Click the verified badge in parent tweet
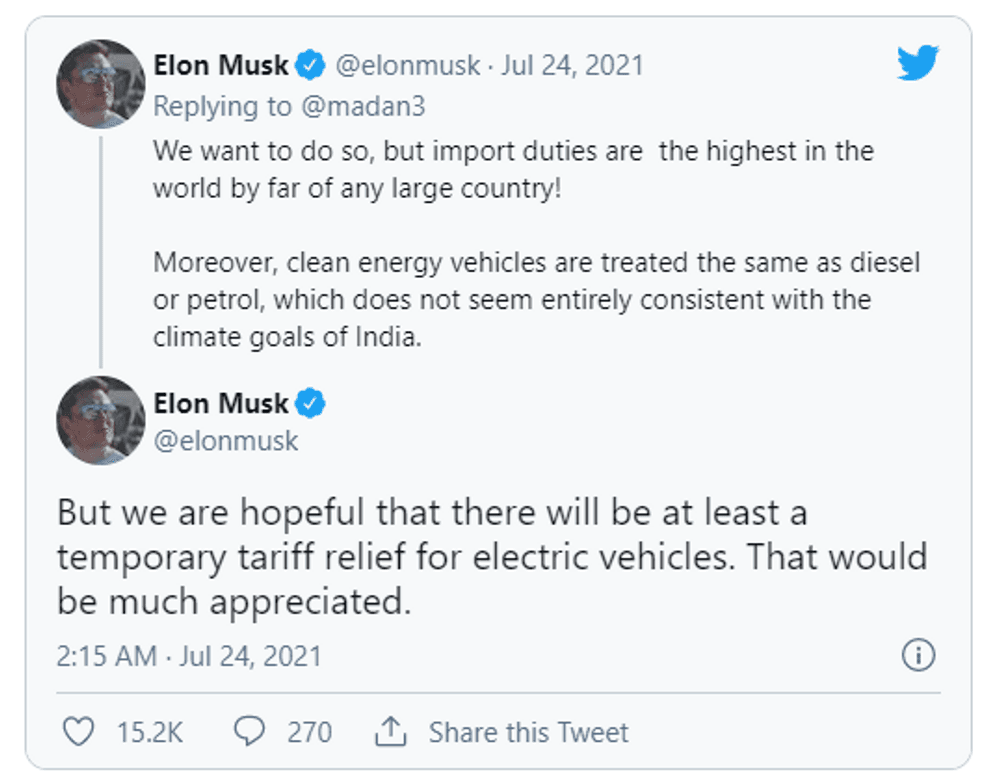The image size is (1000, 784). point(312,66)
